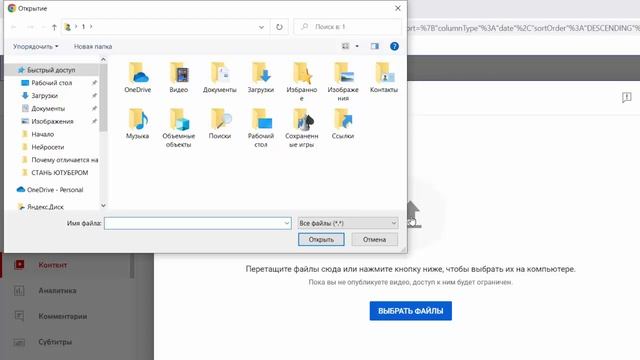Open the dialog help icon
The image size is (640, 360).
(394, 46)
